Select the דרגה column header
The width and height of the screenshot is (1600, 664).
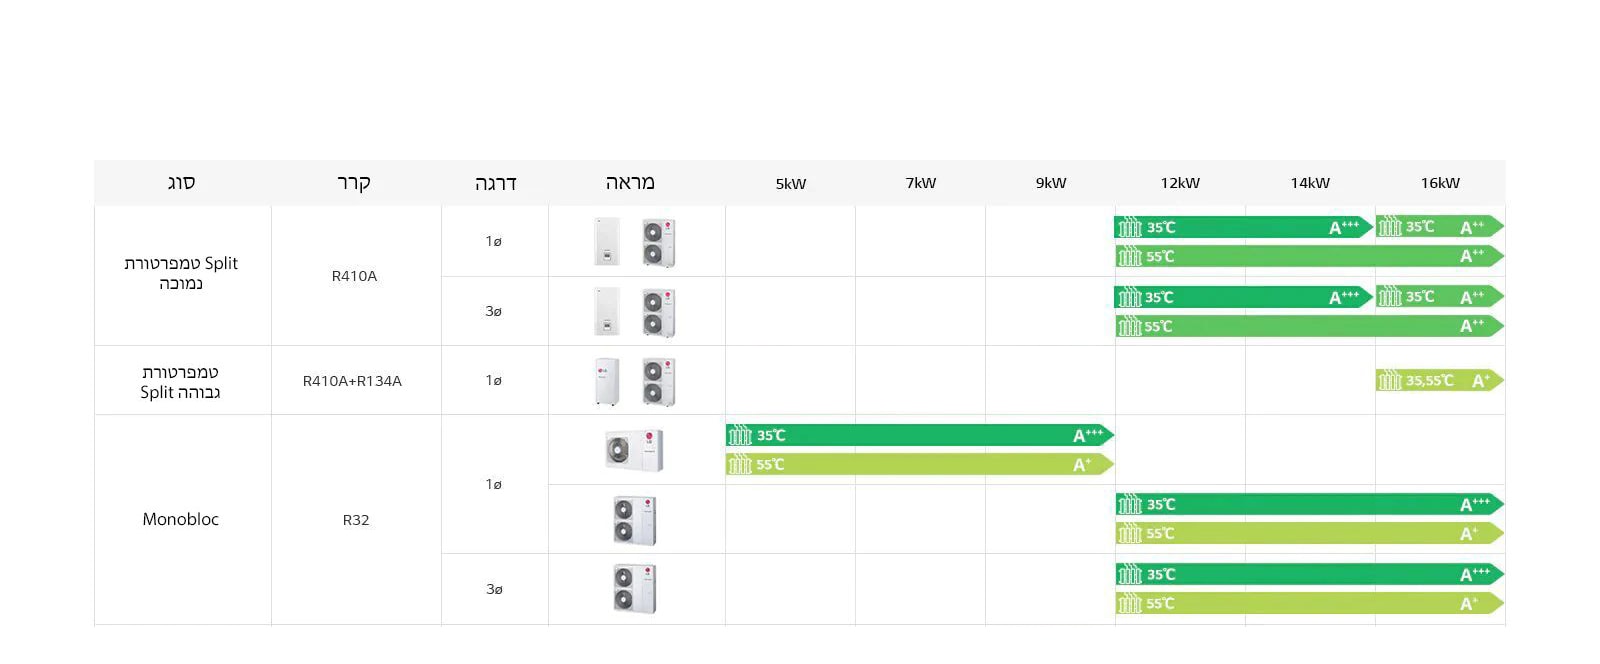[495, 183]
